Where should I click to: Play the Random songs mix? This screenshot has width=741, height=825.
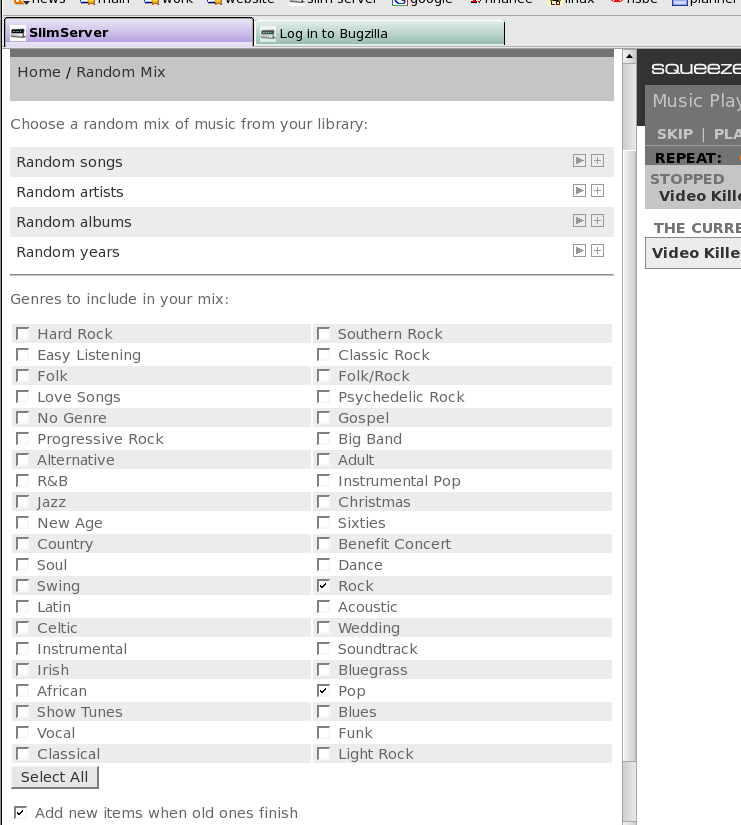coord(579,161)
